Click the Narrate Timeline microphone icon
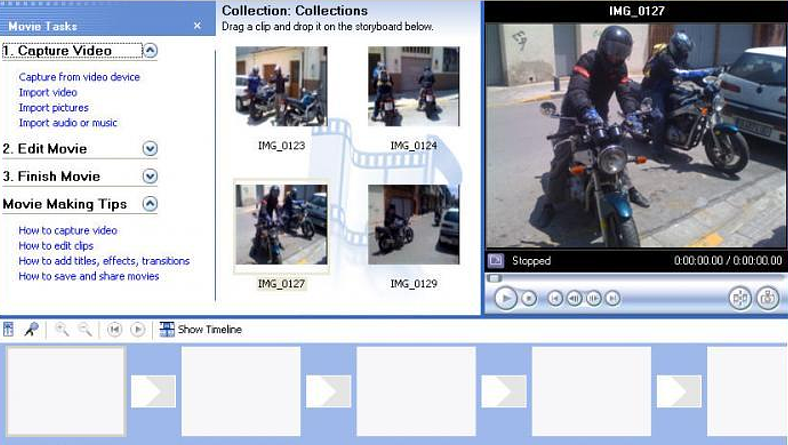Viewport: 788px width, 445px height. (31, 329)
